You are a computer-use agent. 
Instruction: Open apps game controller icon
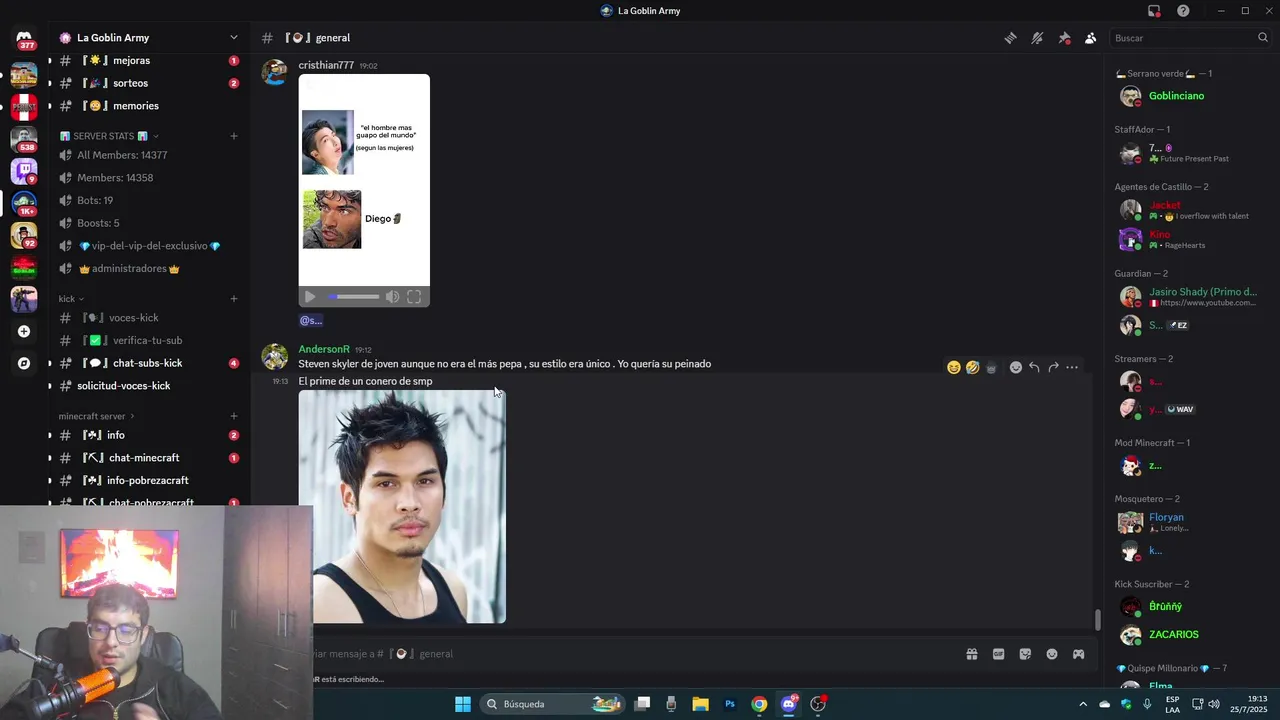1078,654
